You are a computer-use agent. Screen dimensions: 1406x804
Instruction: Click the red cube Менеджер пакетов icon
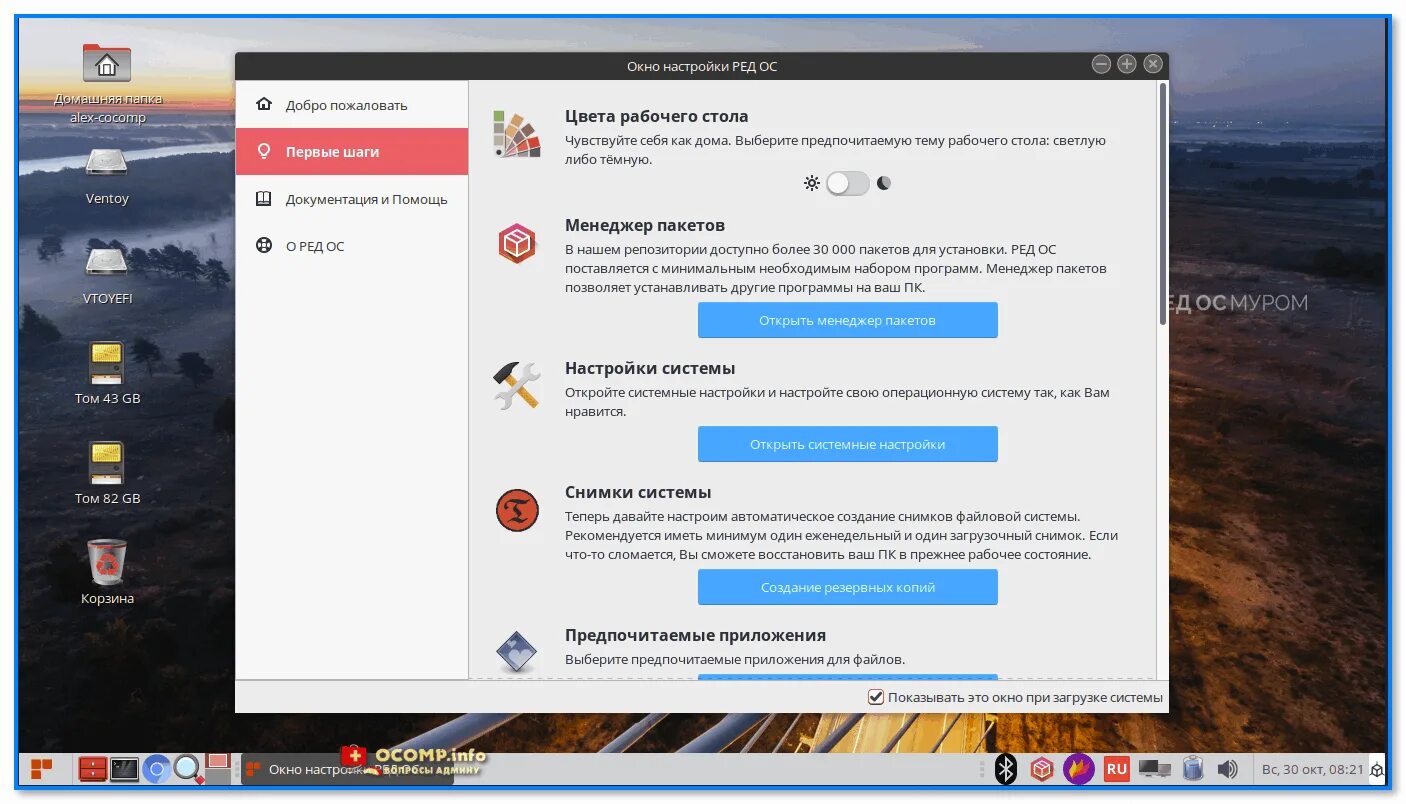click(x=517, y=243)
